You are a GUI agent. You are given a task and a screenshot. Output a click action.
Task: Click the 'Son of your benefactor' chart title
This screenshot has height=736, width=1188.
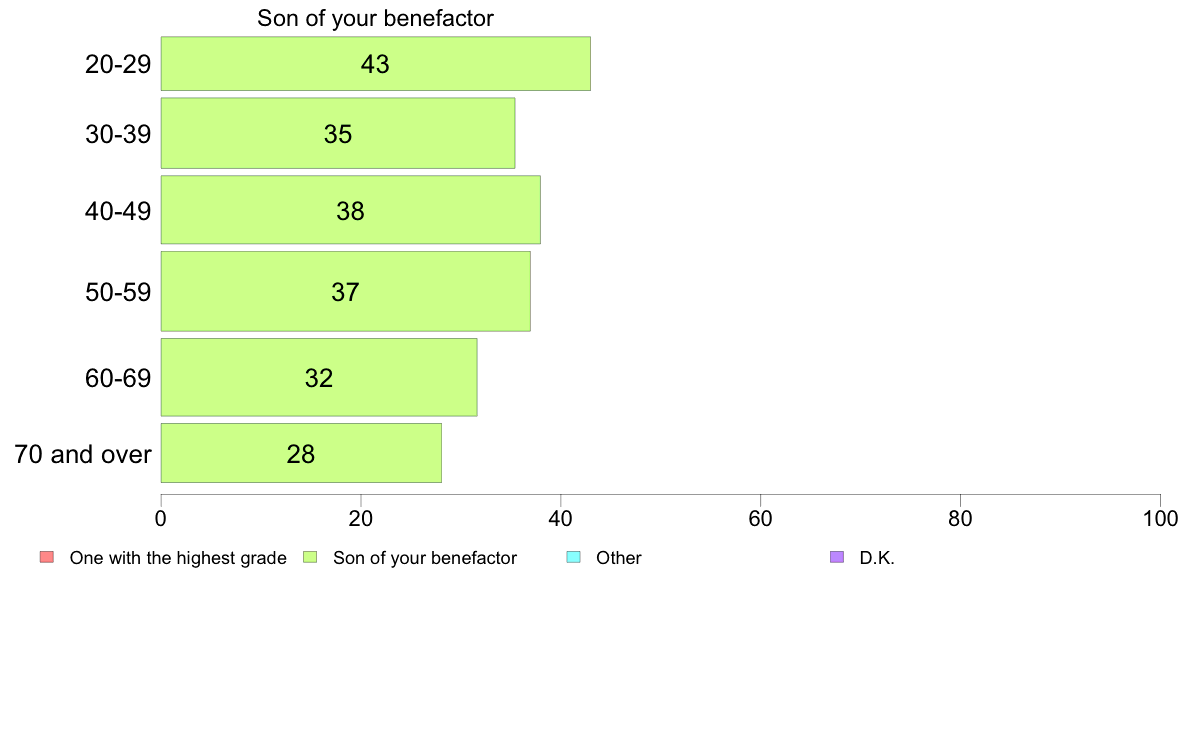point(375,18)
